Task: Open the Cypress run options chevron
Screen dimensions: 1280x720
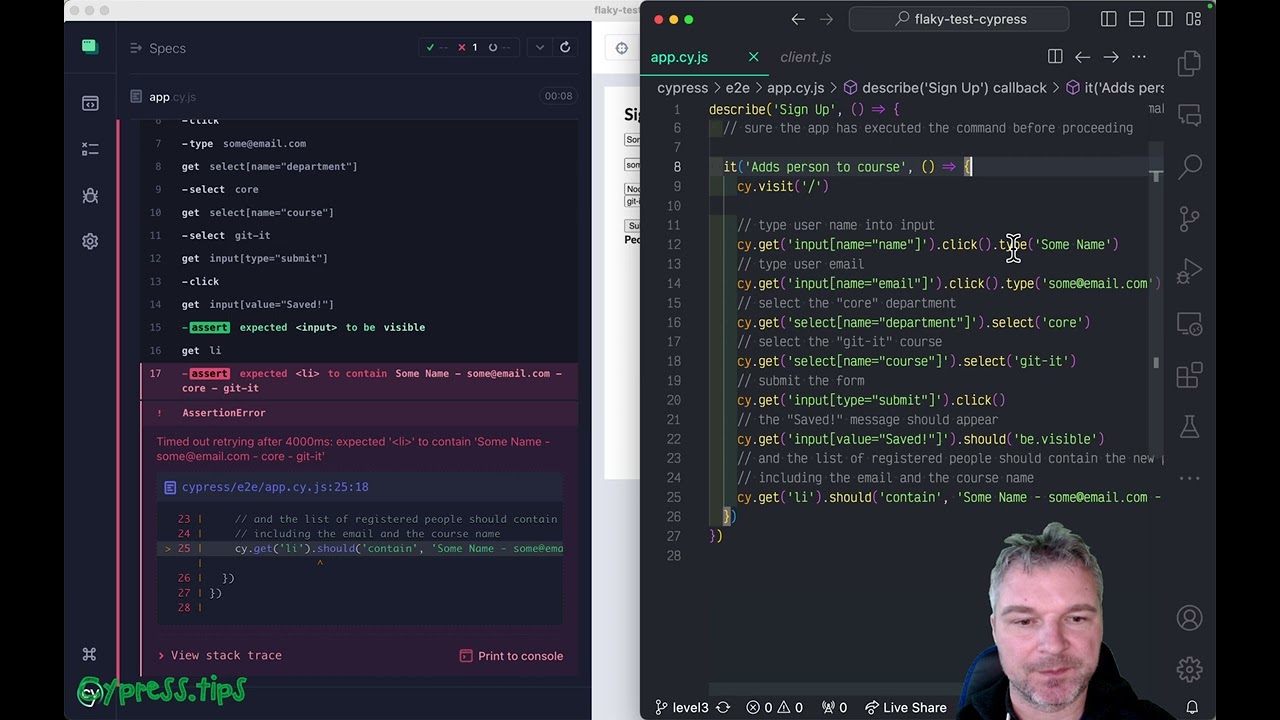Action: [x=540, y=47]
